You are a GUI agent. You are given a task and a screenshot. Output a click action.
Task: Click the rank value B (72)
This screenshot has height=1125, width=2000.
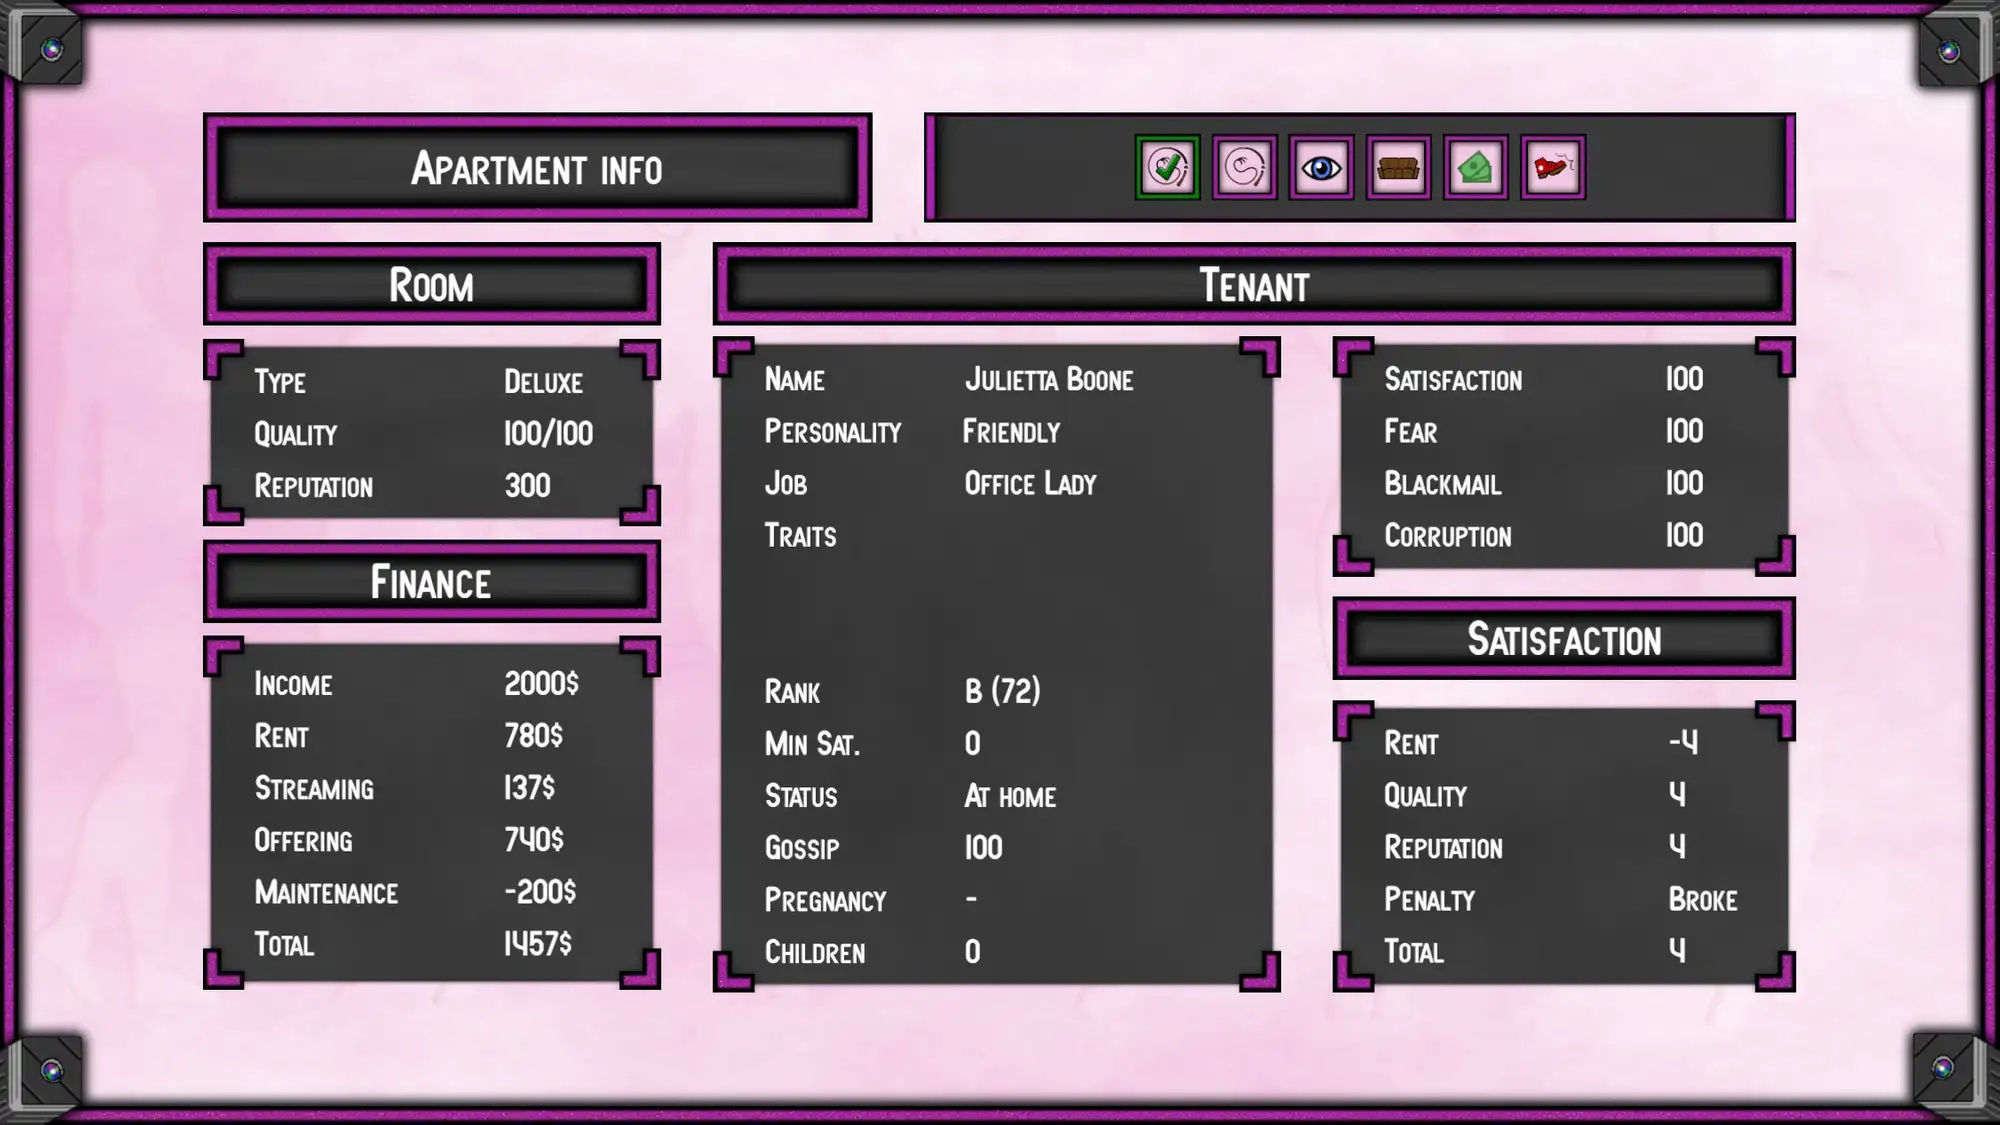pos(1003,691)
